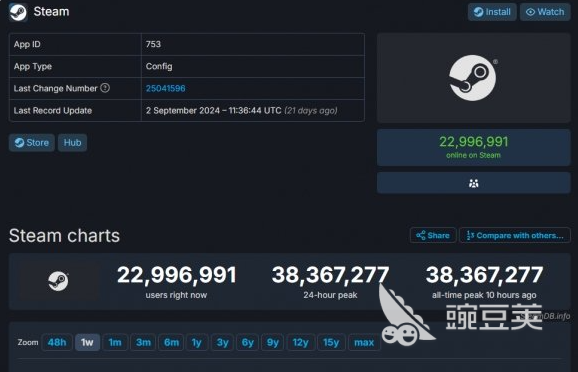
Task: Click the Watch eye button
Action: [x=545, y=12]
